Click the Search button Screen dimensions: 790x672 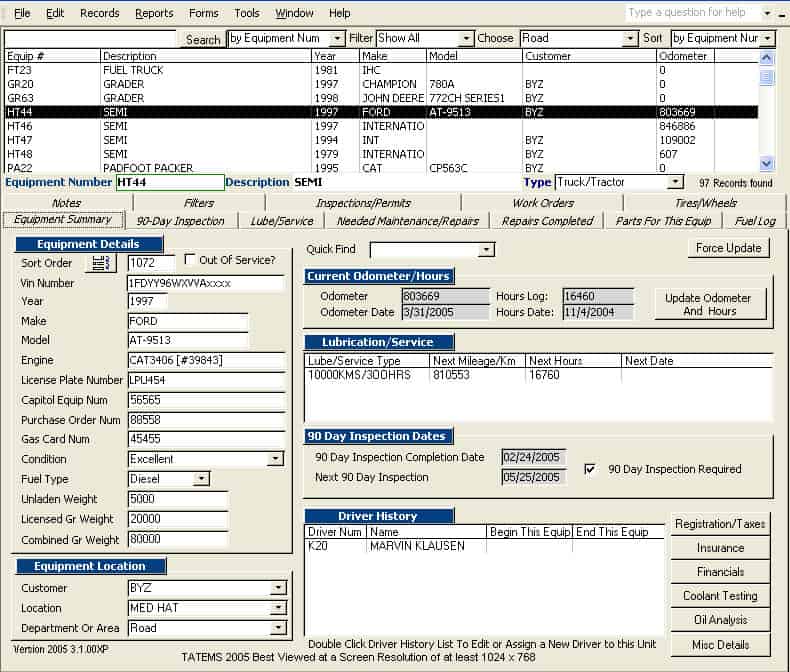pyautogui.click(x=203, y=39)
